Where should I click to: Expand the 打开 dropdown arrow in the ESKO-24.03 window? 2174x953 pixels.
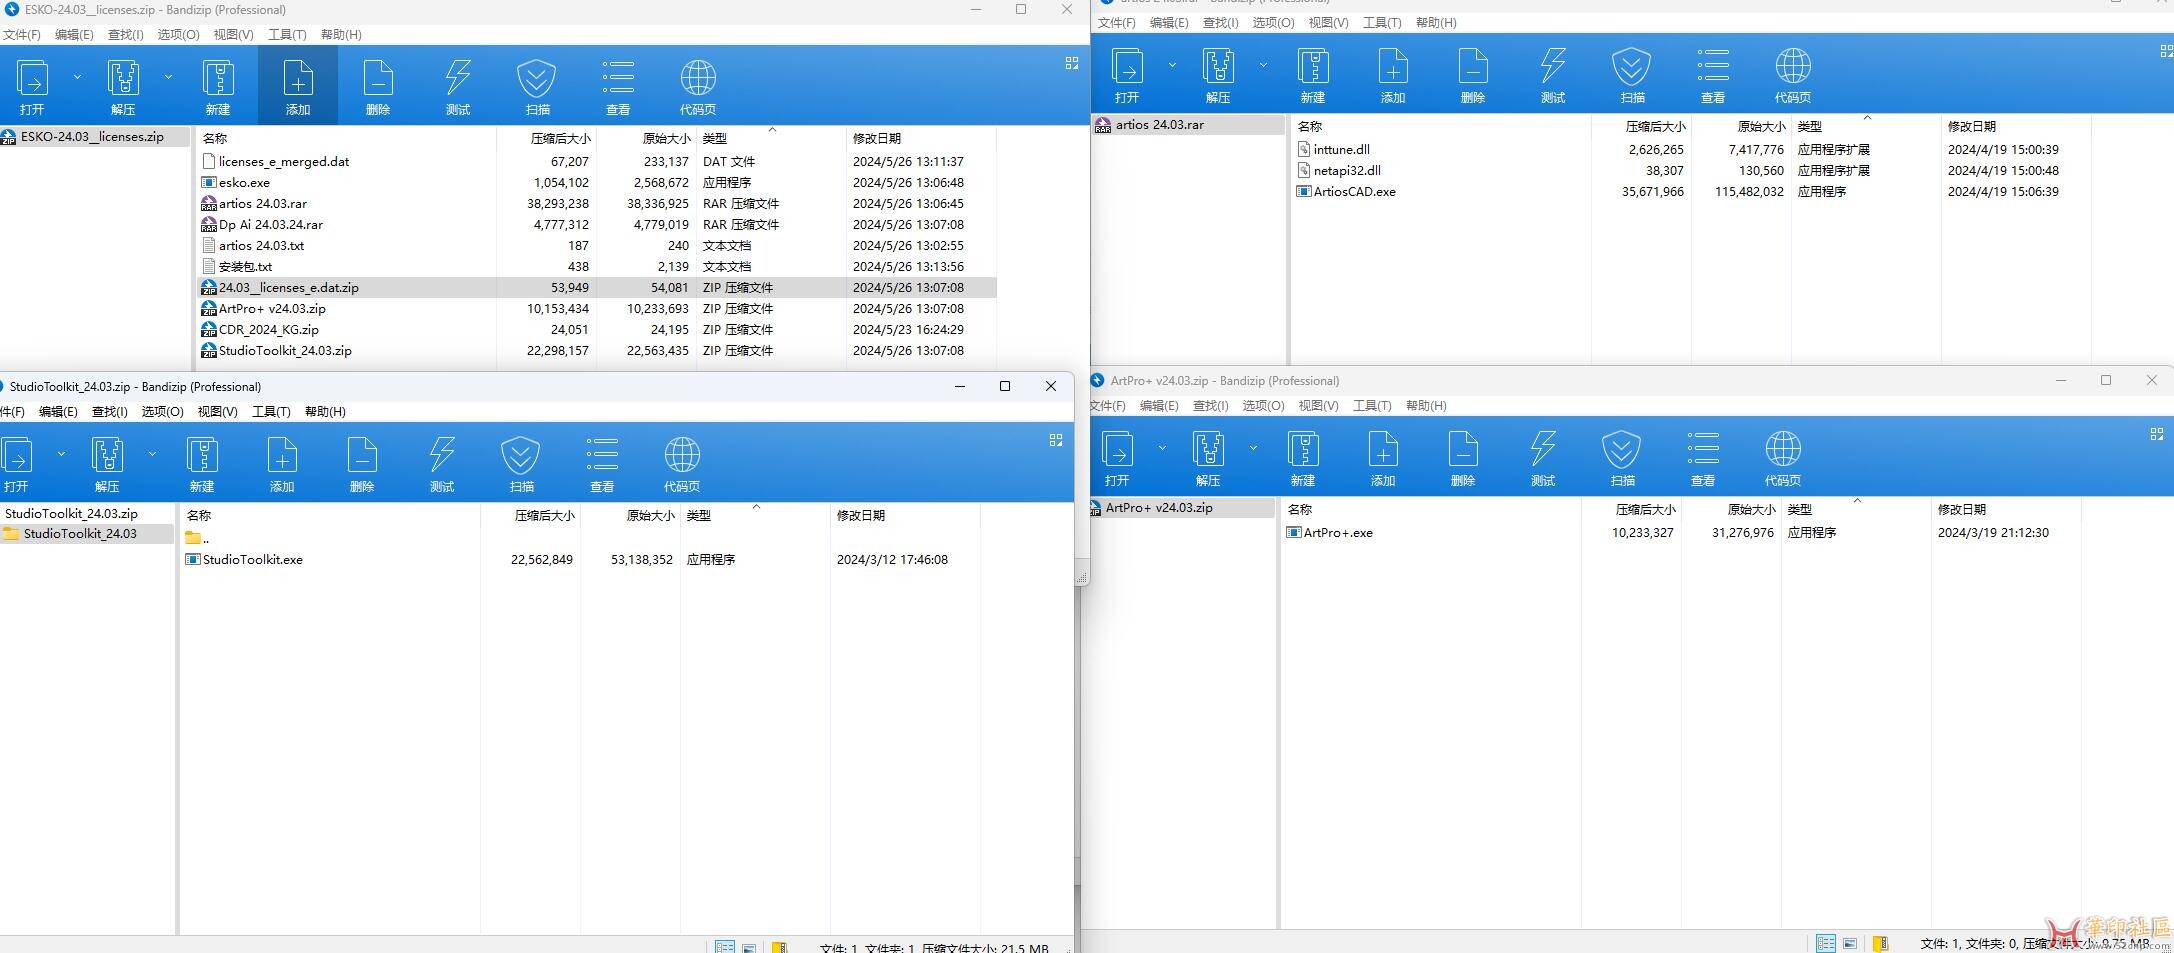pyautogui.click(x=77, y=77)
